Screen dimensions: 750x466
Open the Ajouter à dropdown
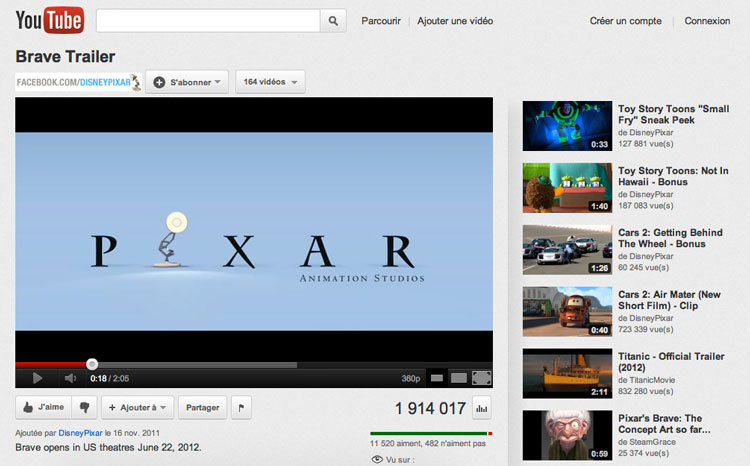click(x=137, y=407)
